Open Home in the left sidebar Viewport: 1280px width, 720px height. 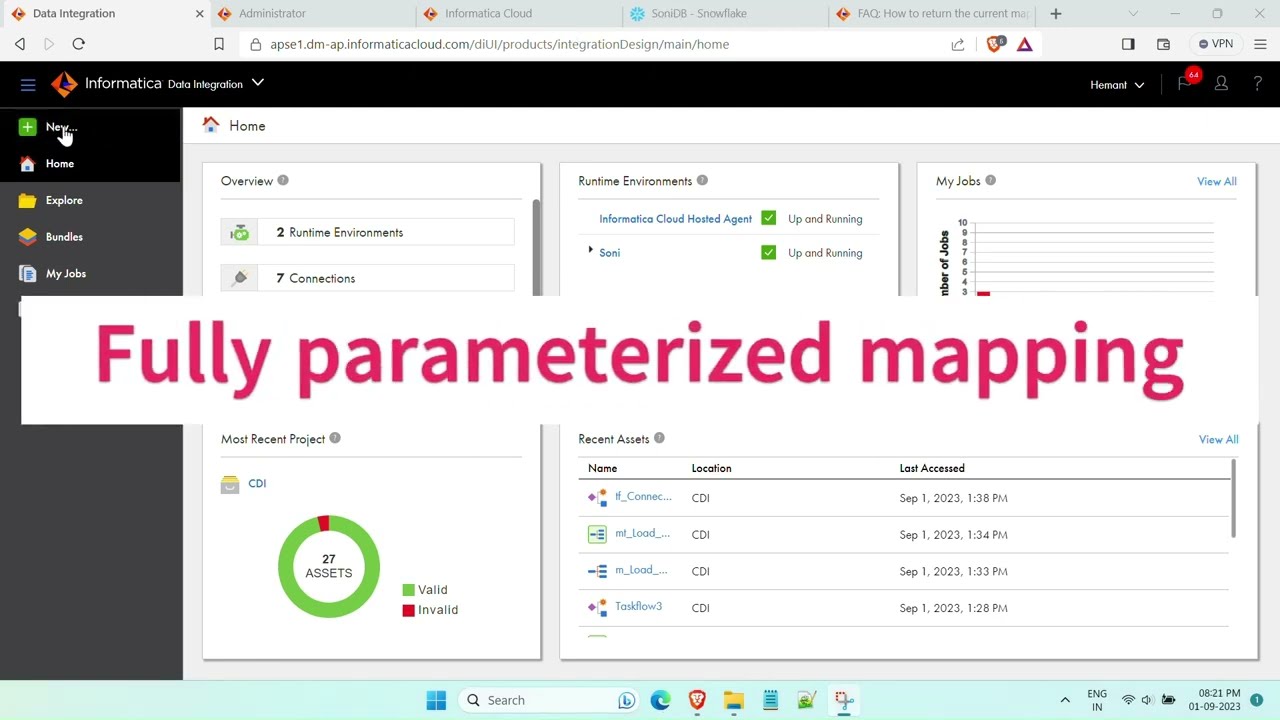[59, 164]
